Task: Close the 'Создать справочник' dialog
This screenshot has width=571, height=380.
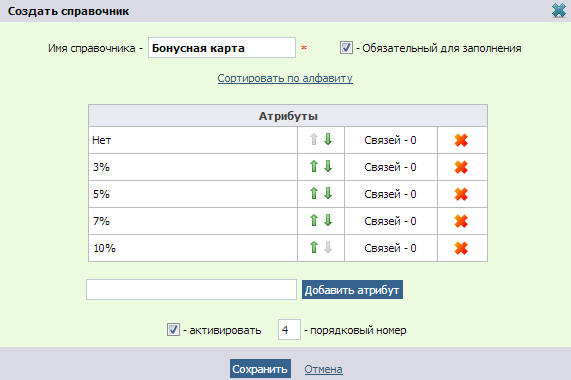Action: pyautogui.click(x=559, y=11)
